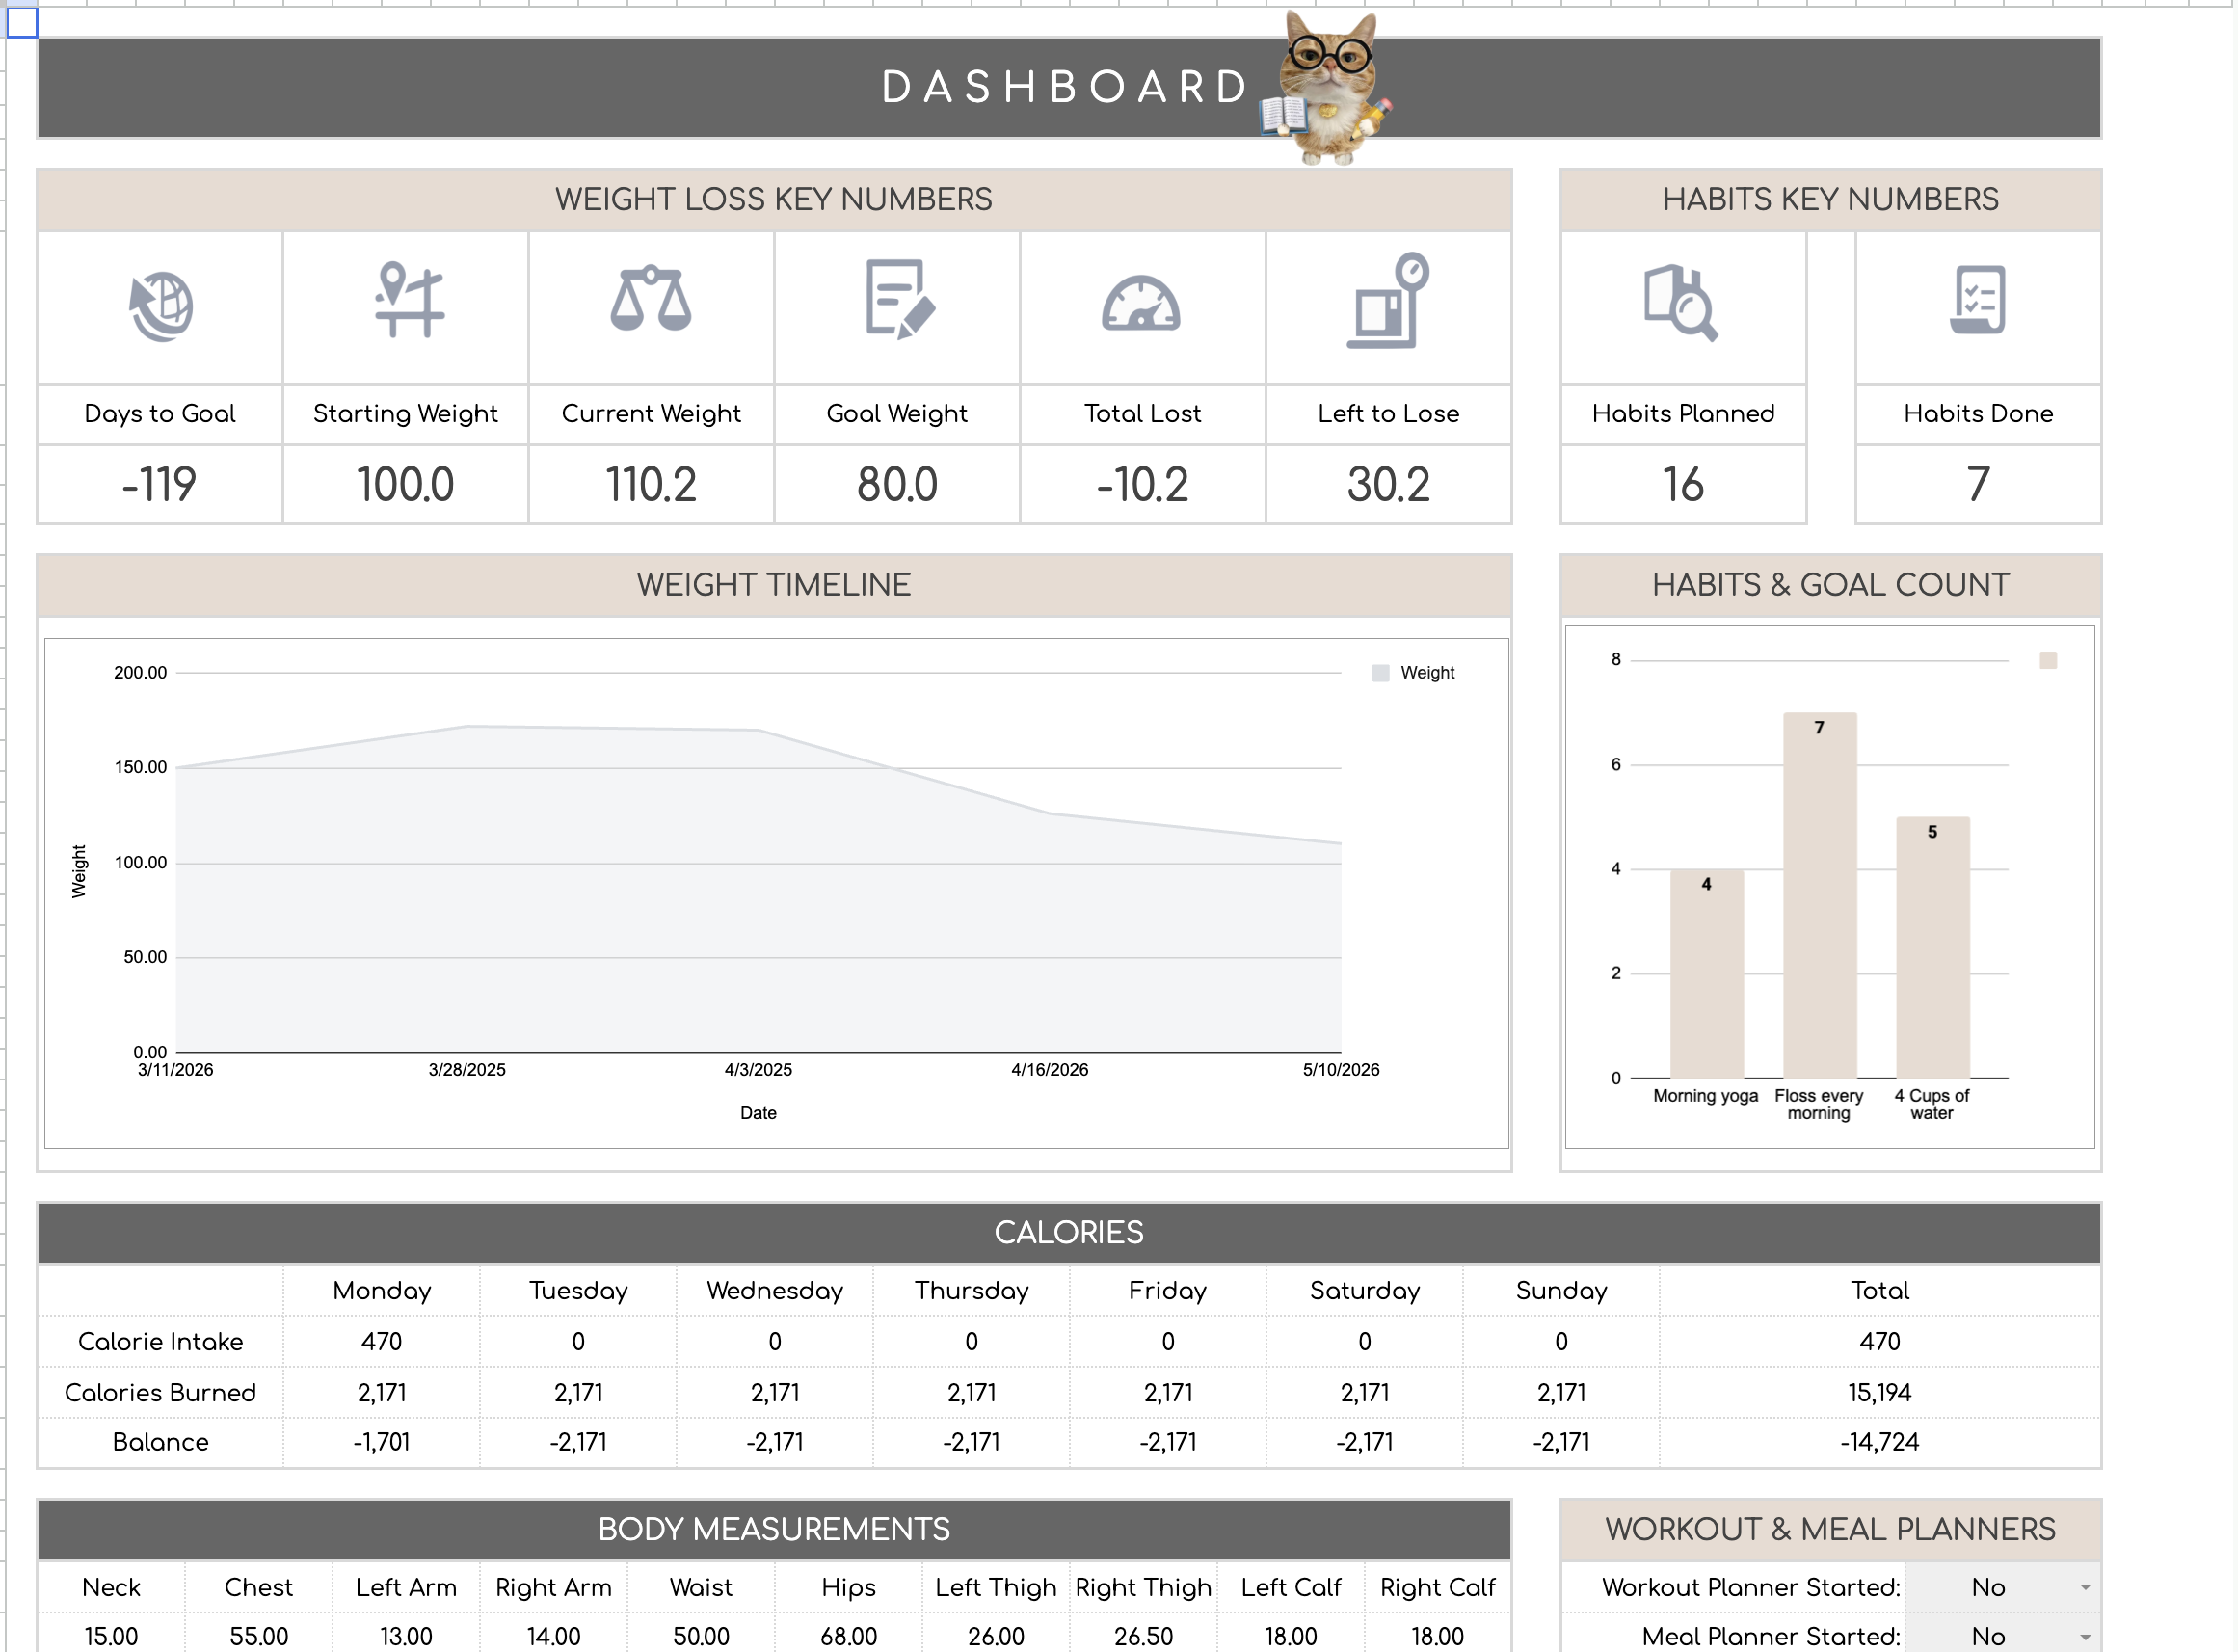Click the Left to Lose value 30.2
2238x1652 pixels.
[1388, 485]
